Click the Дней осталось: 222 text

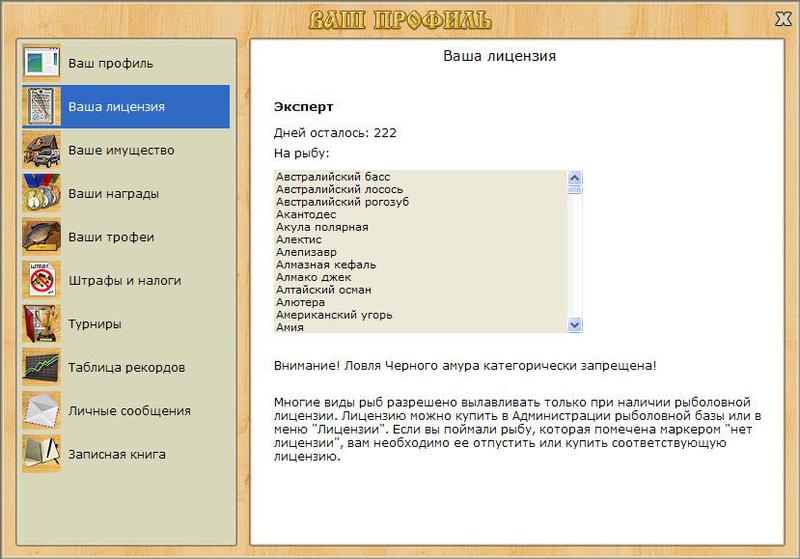coord(335,133)
